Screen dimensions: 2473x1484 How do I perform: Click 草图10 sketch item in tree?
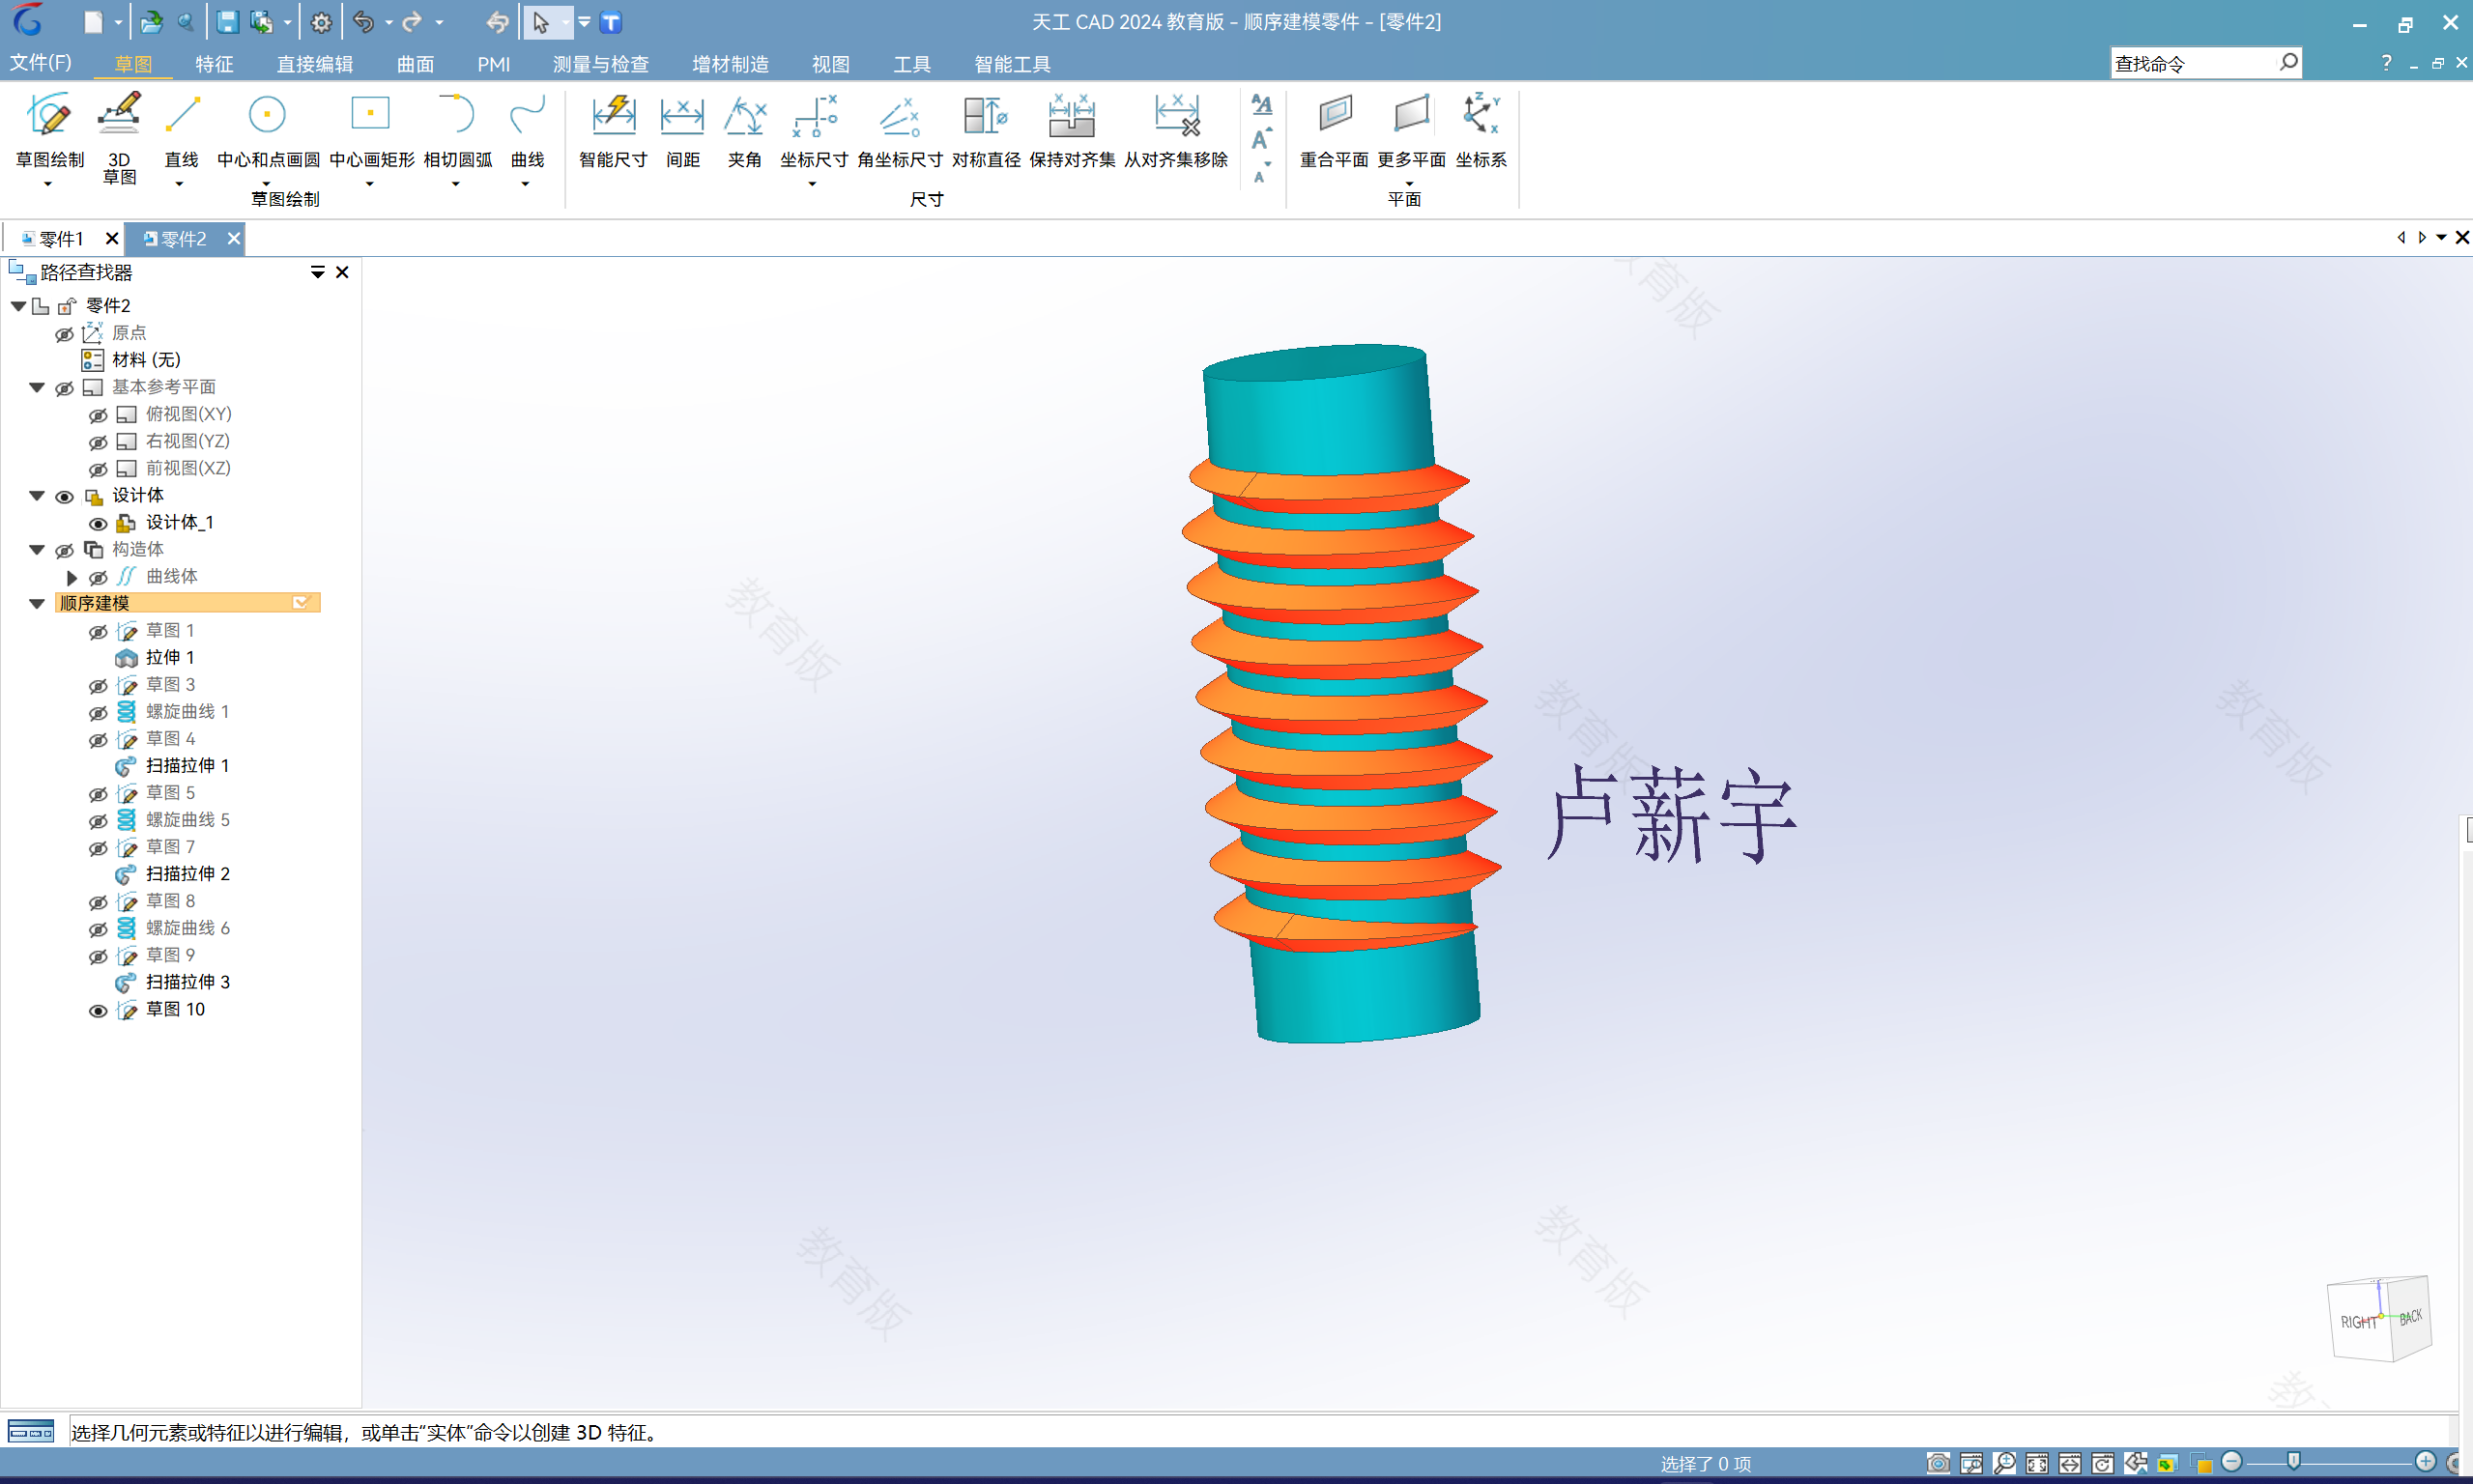175,1011
